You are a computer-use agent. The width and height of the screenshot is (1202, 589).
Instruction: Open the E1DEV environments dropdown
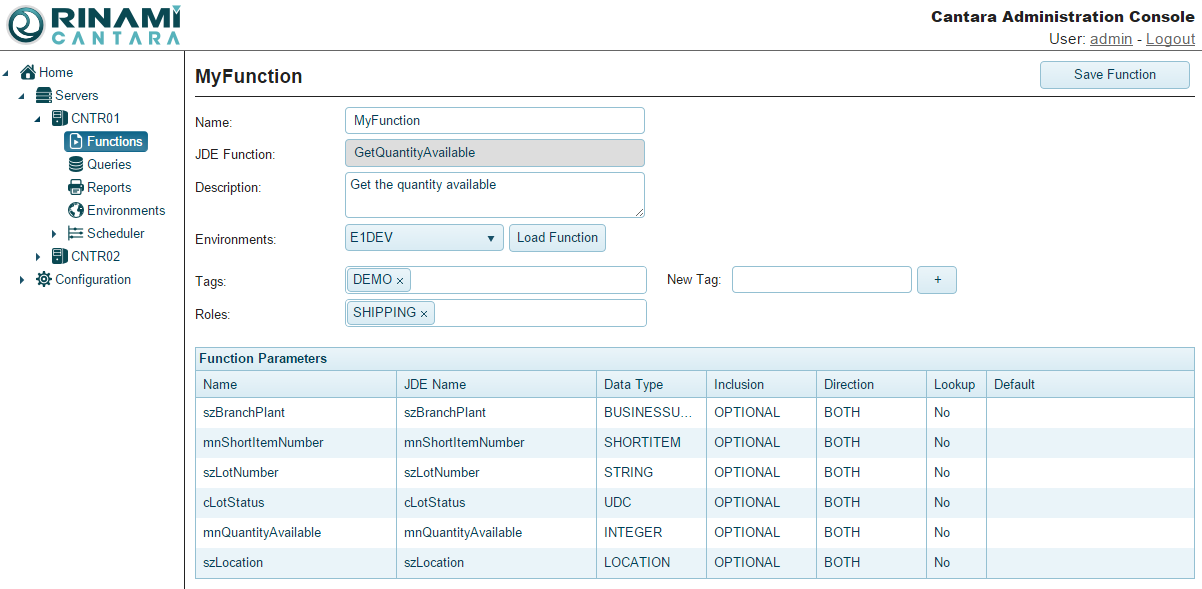tap(423, 238)
